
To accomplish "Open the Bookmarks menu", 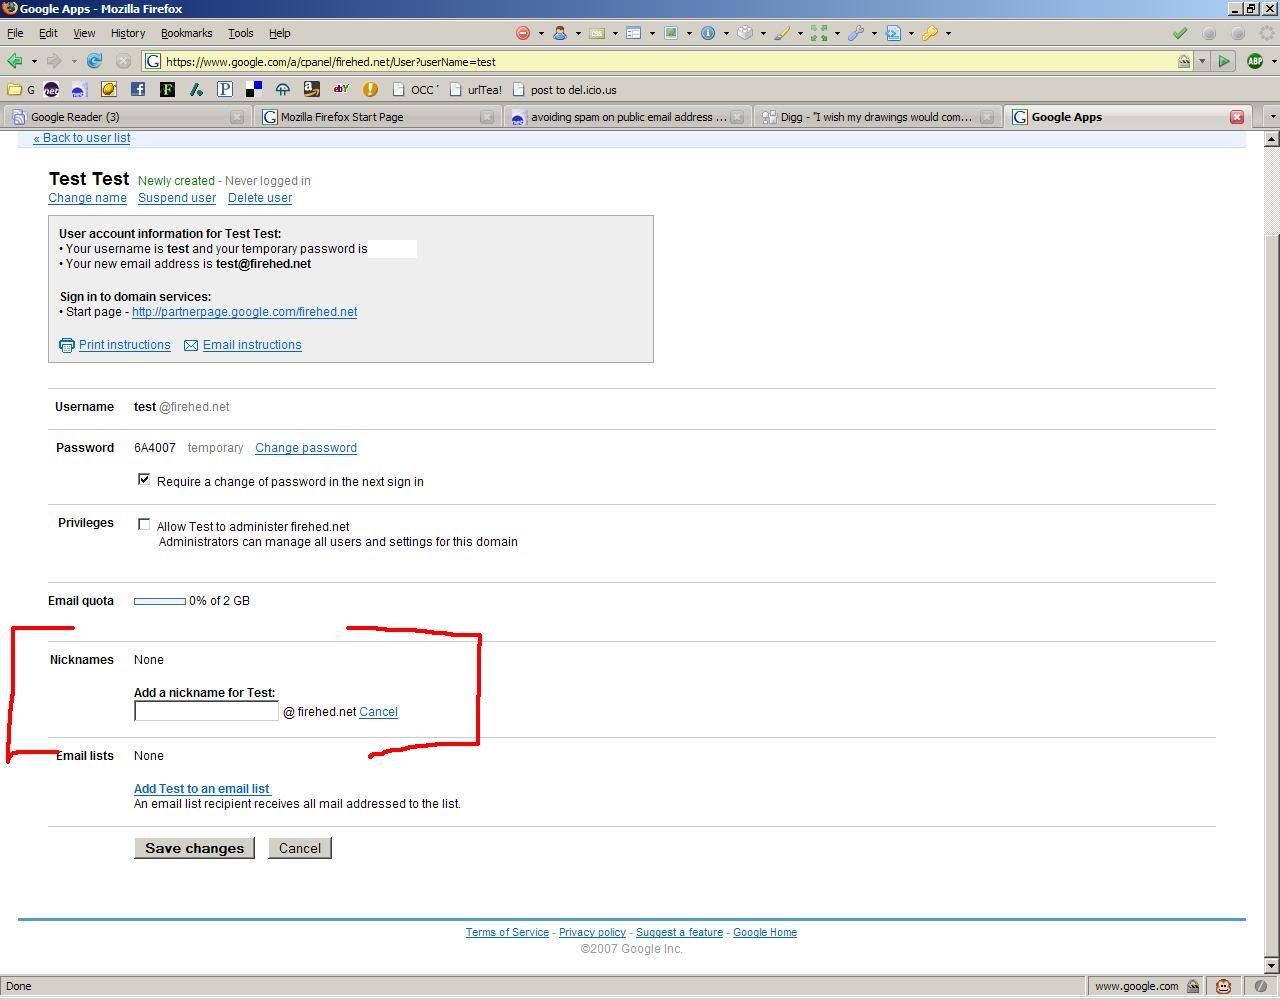I will tap(186, 33).
